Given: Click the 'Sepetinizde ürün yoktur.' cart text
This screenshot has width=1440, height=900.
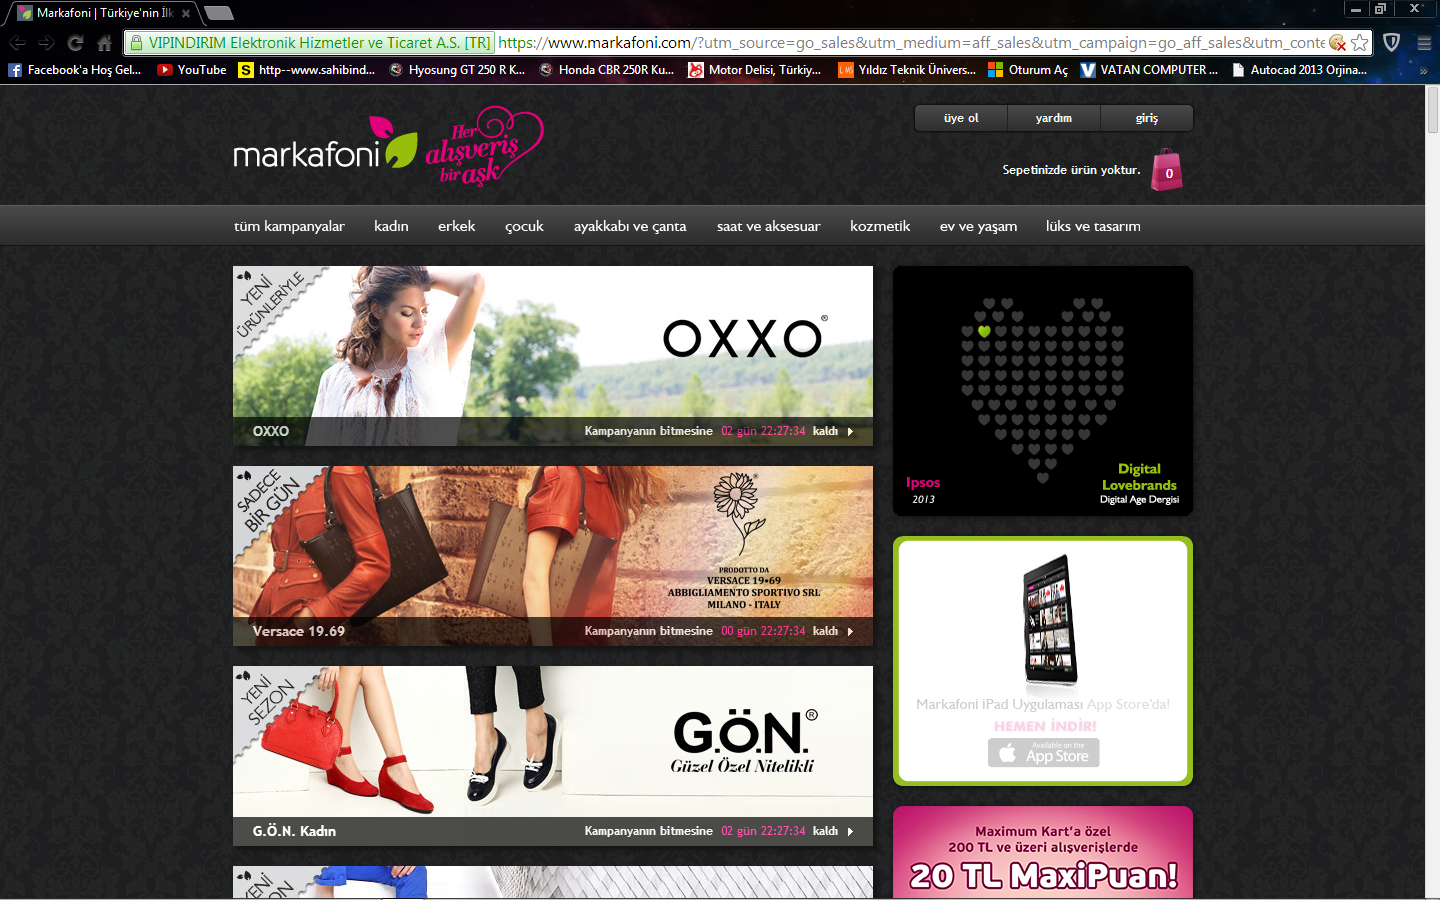Looking at the screenshot, I should [1071, 170].
